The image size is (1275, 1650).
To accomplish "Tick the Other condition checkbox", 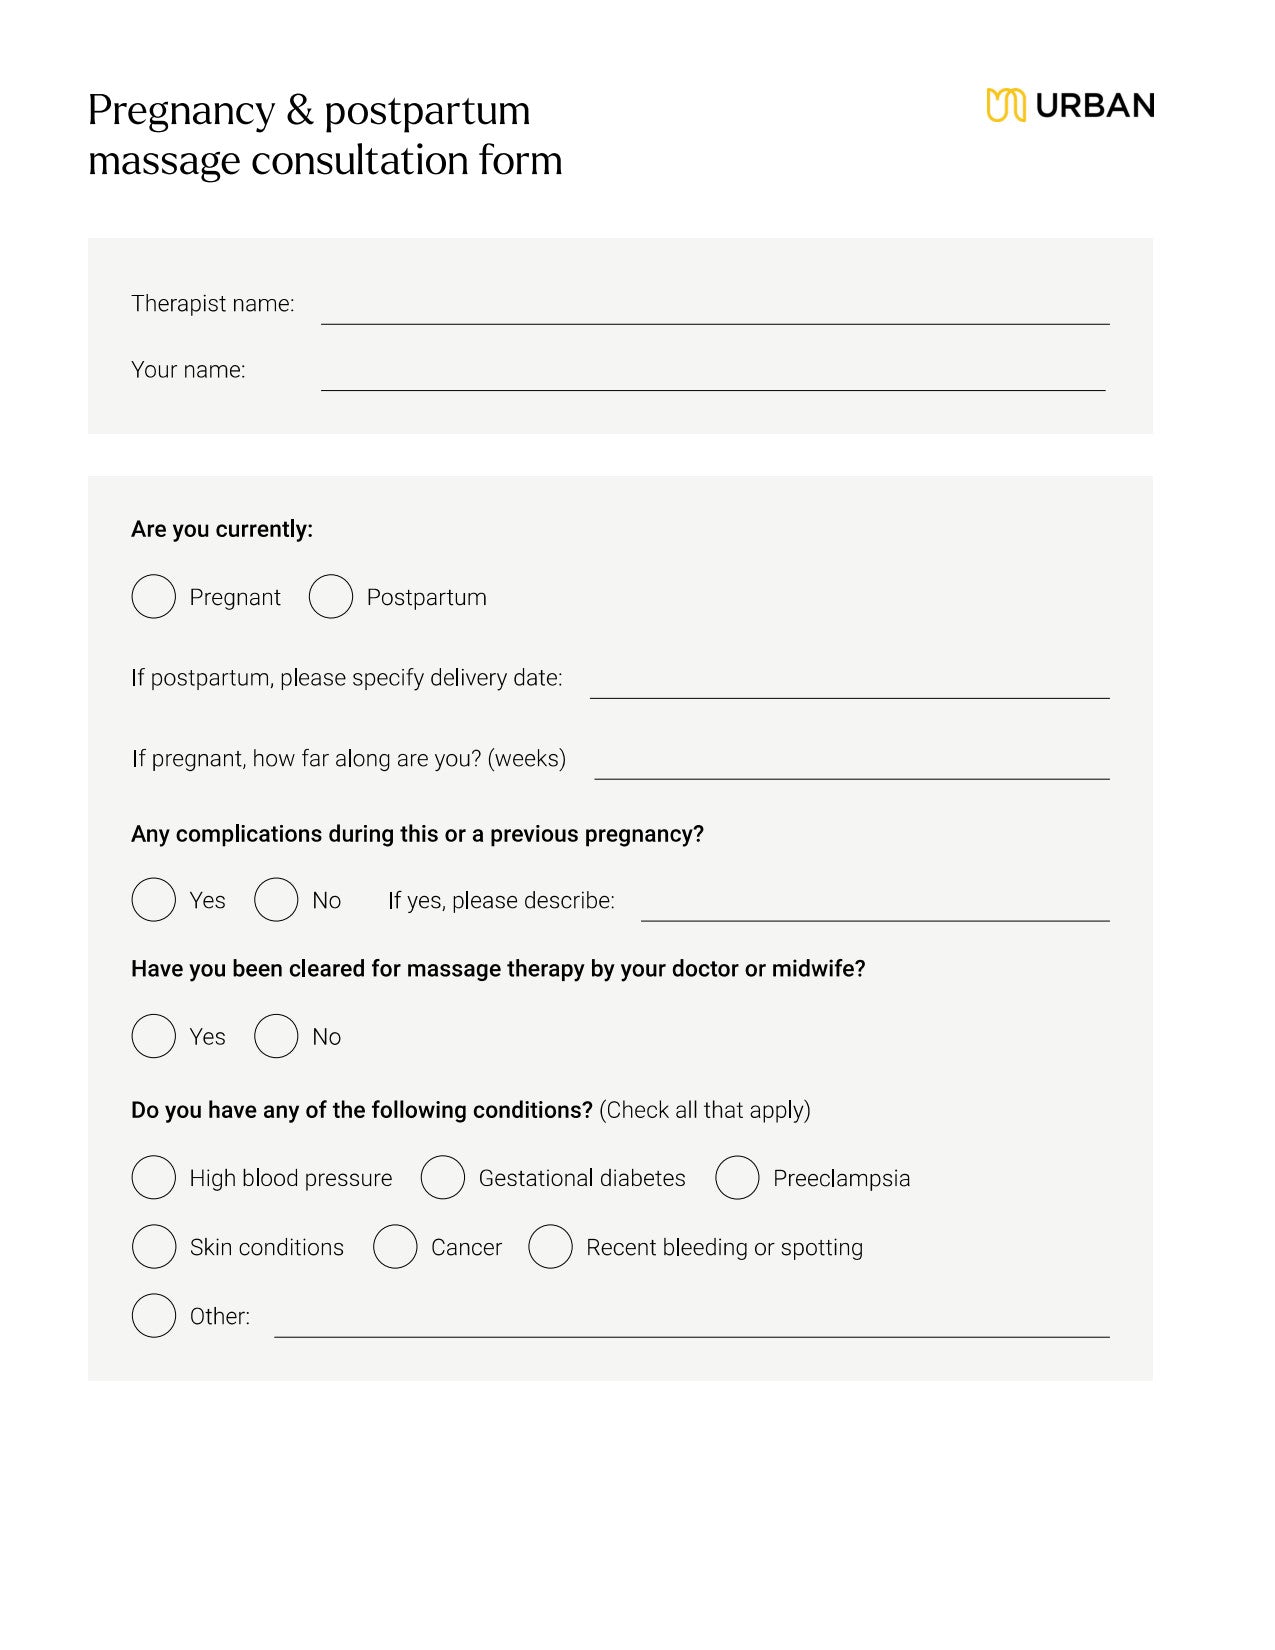I will [154, 1316].
